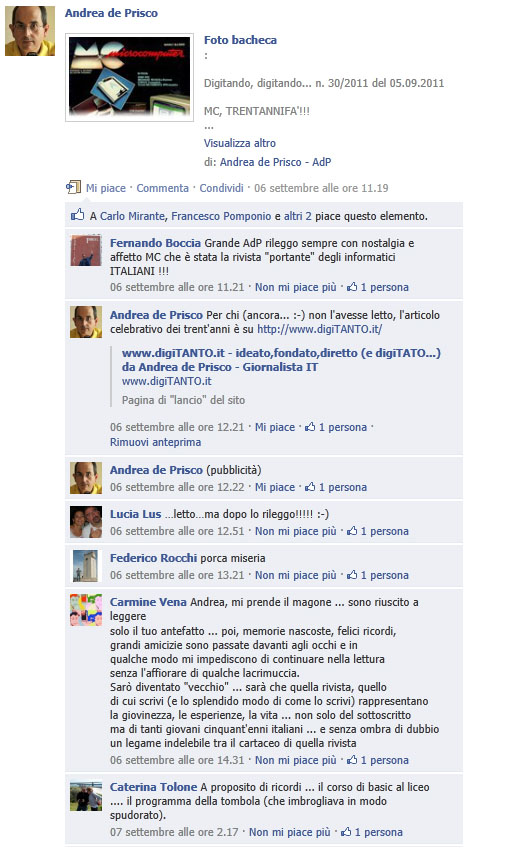Open Carmine Vena's colorful avatar
This screenshot has height=849, width=507.
point(86,609)
